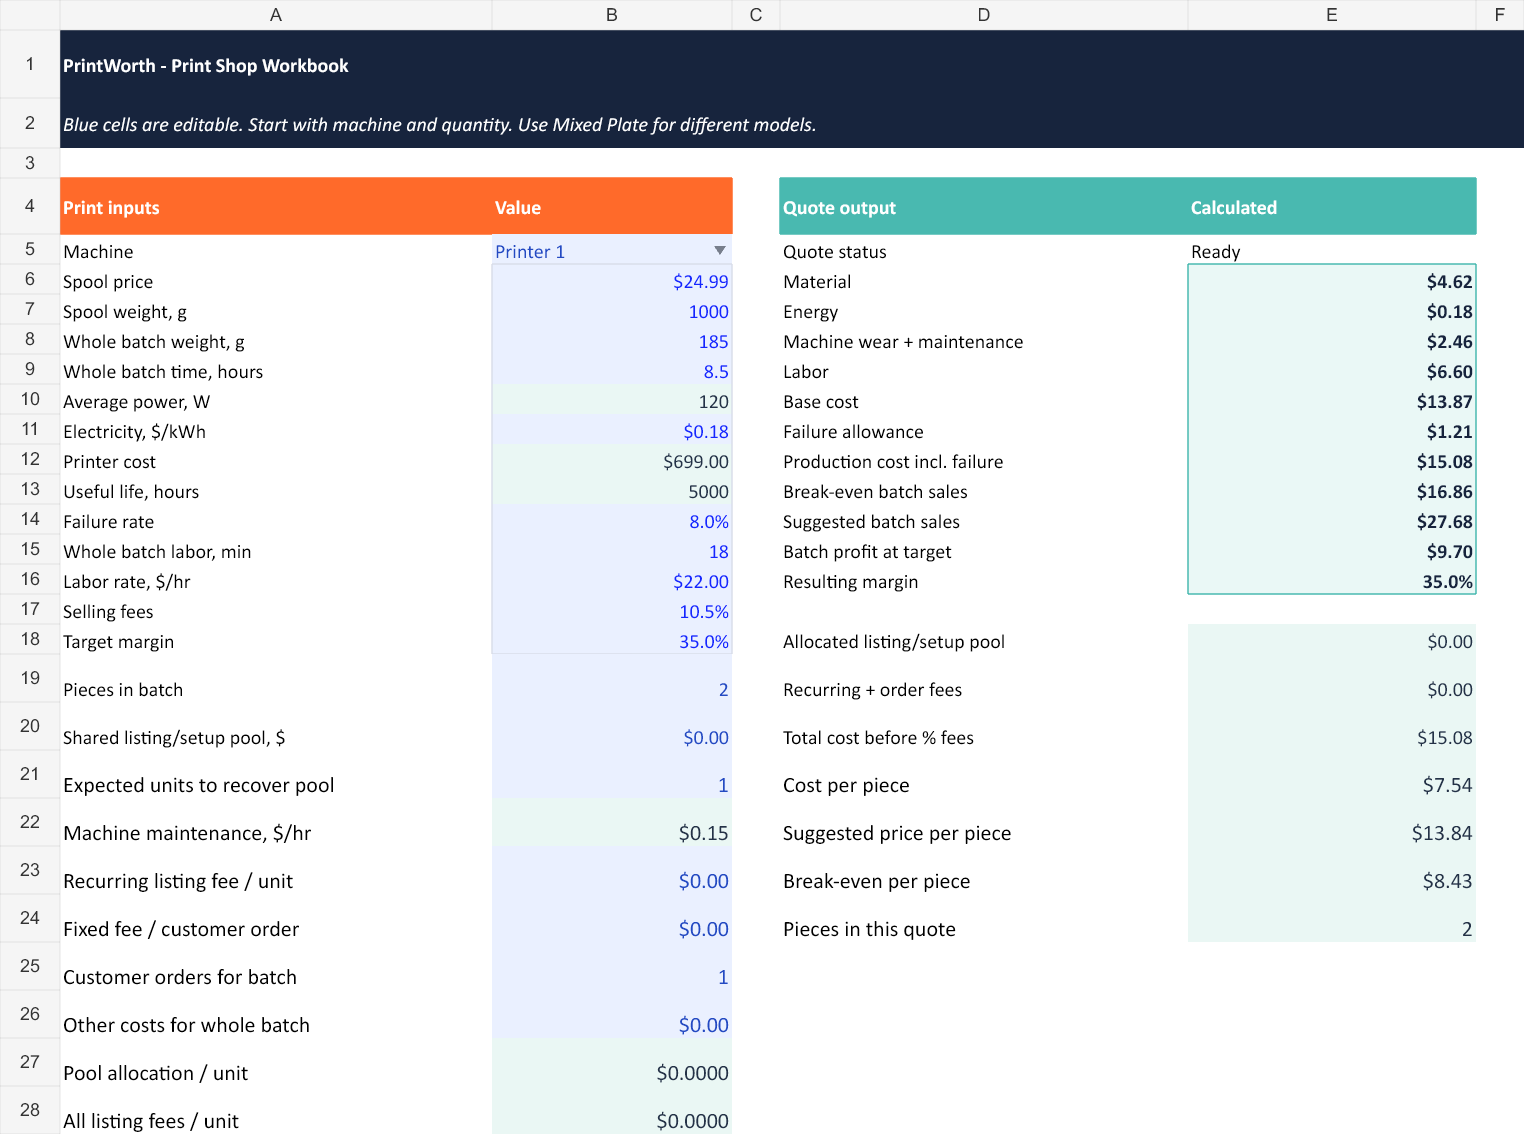Click Resulting margin output 35.0%
Image resolution: width=1524 pixels, height=1134 pixels.
point(1332,581)
